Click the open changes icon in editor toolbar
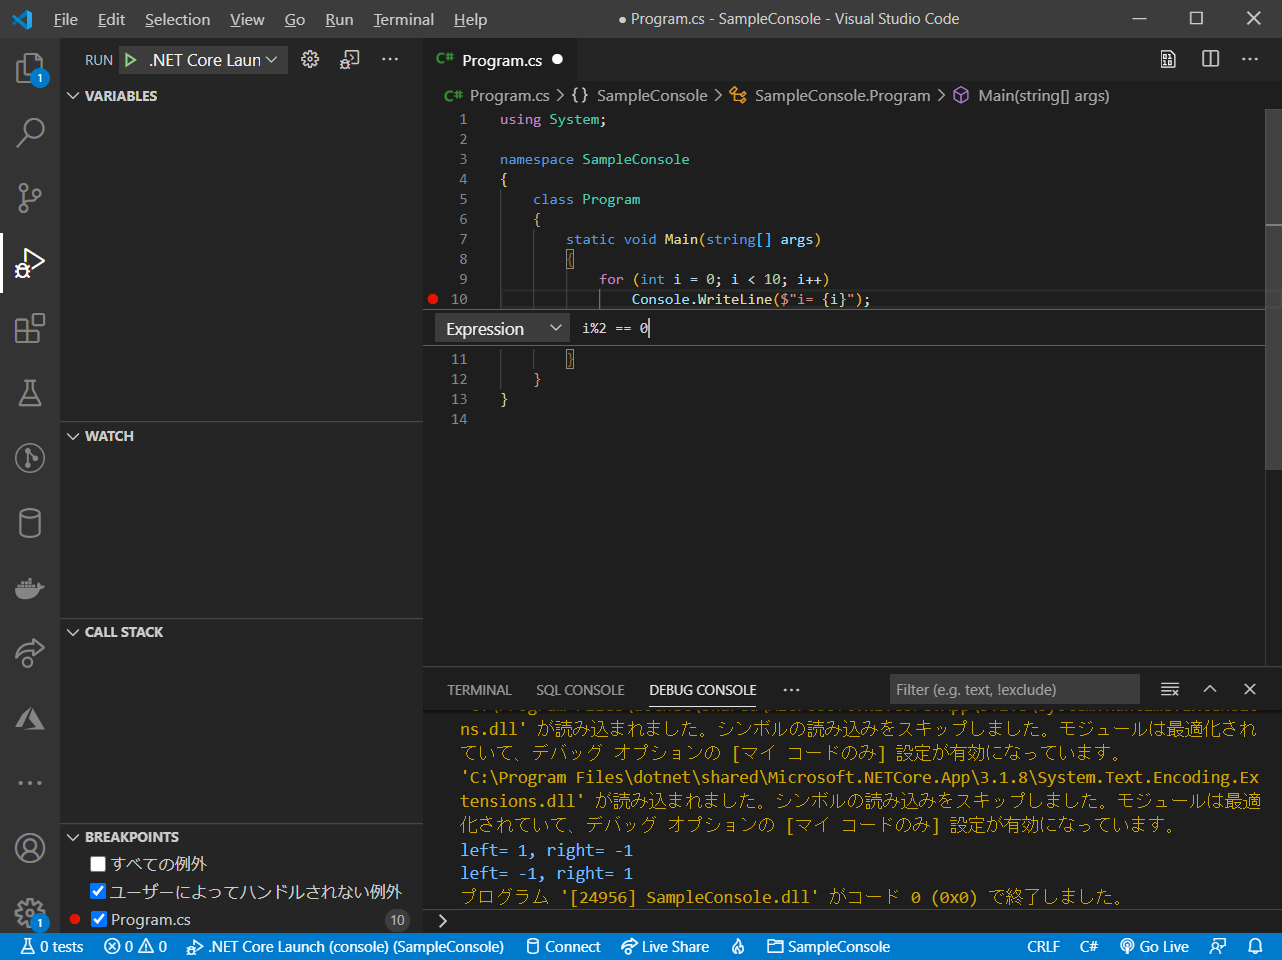The image size is (1282, 960). (x=1168, y=59)
